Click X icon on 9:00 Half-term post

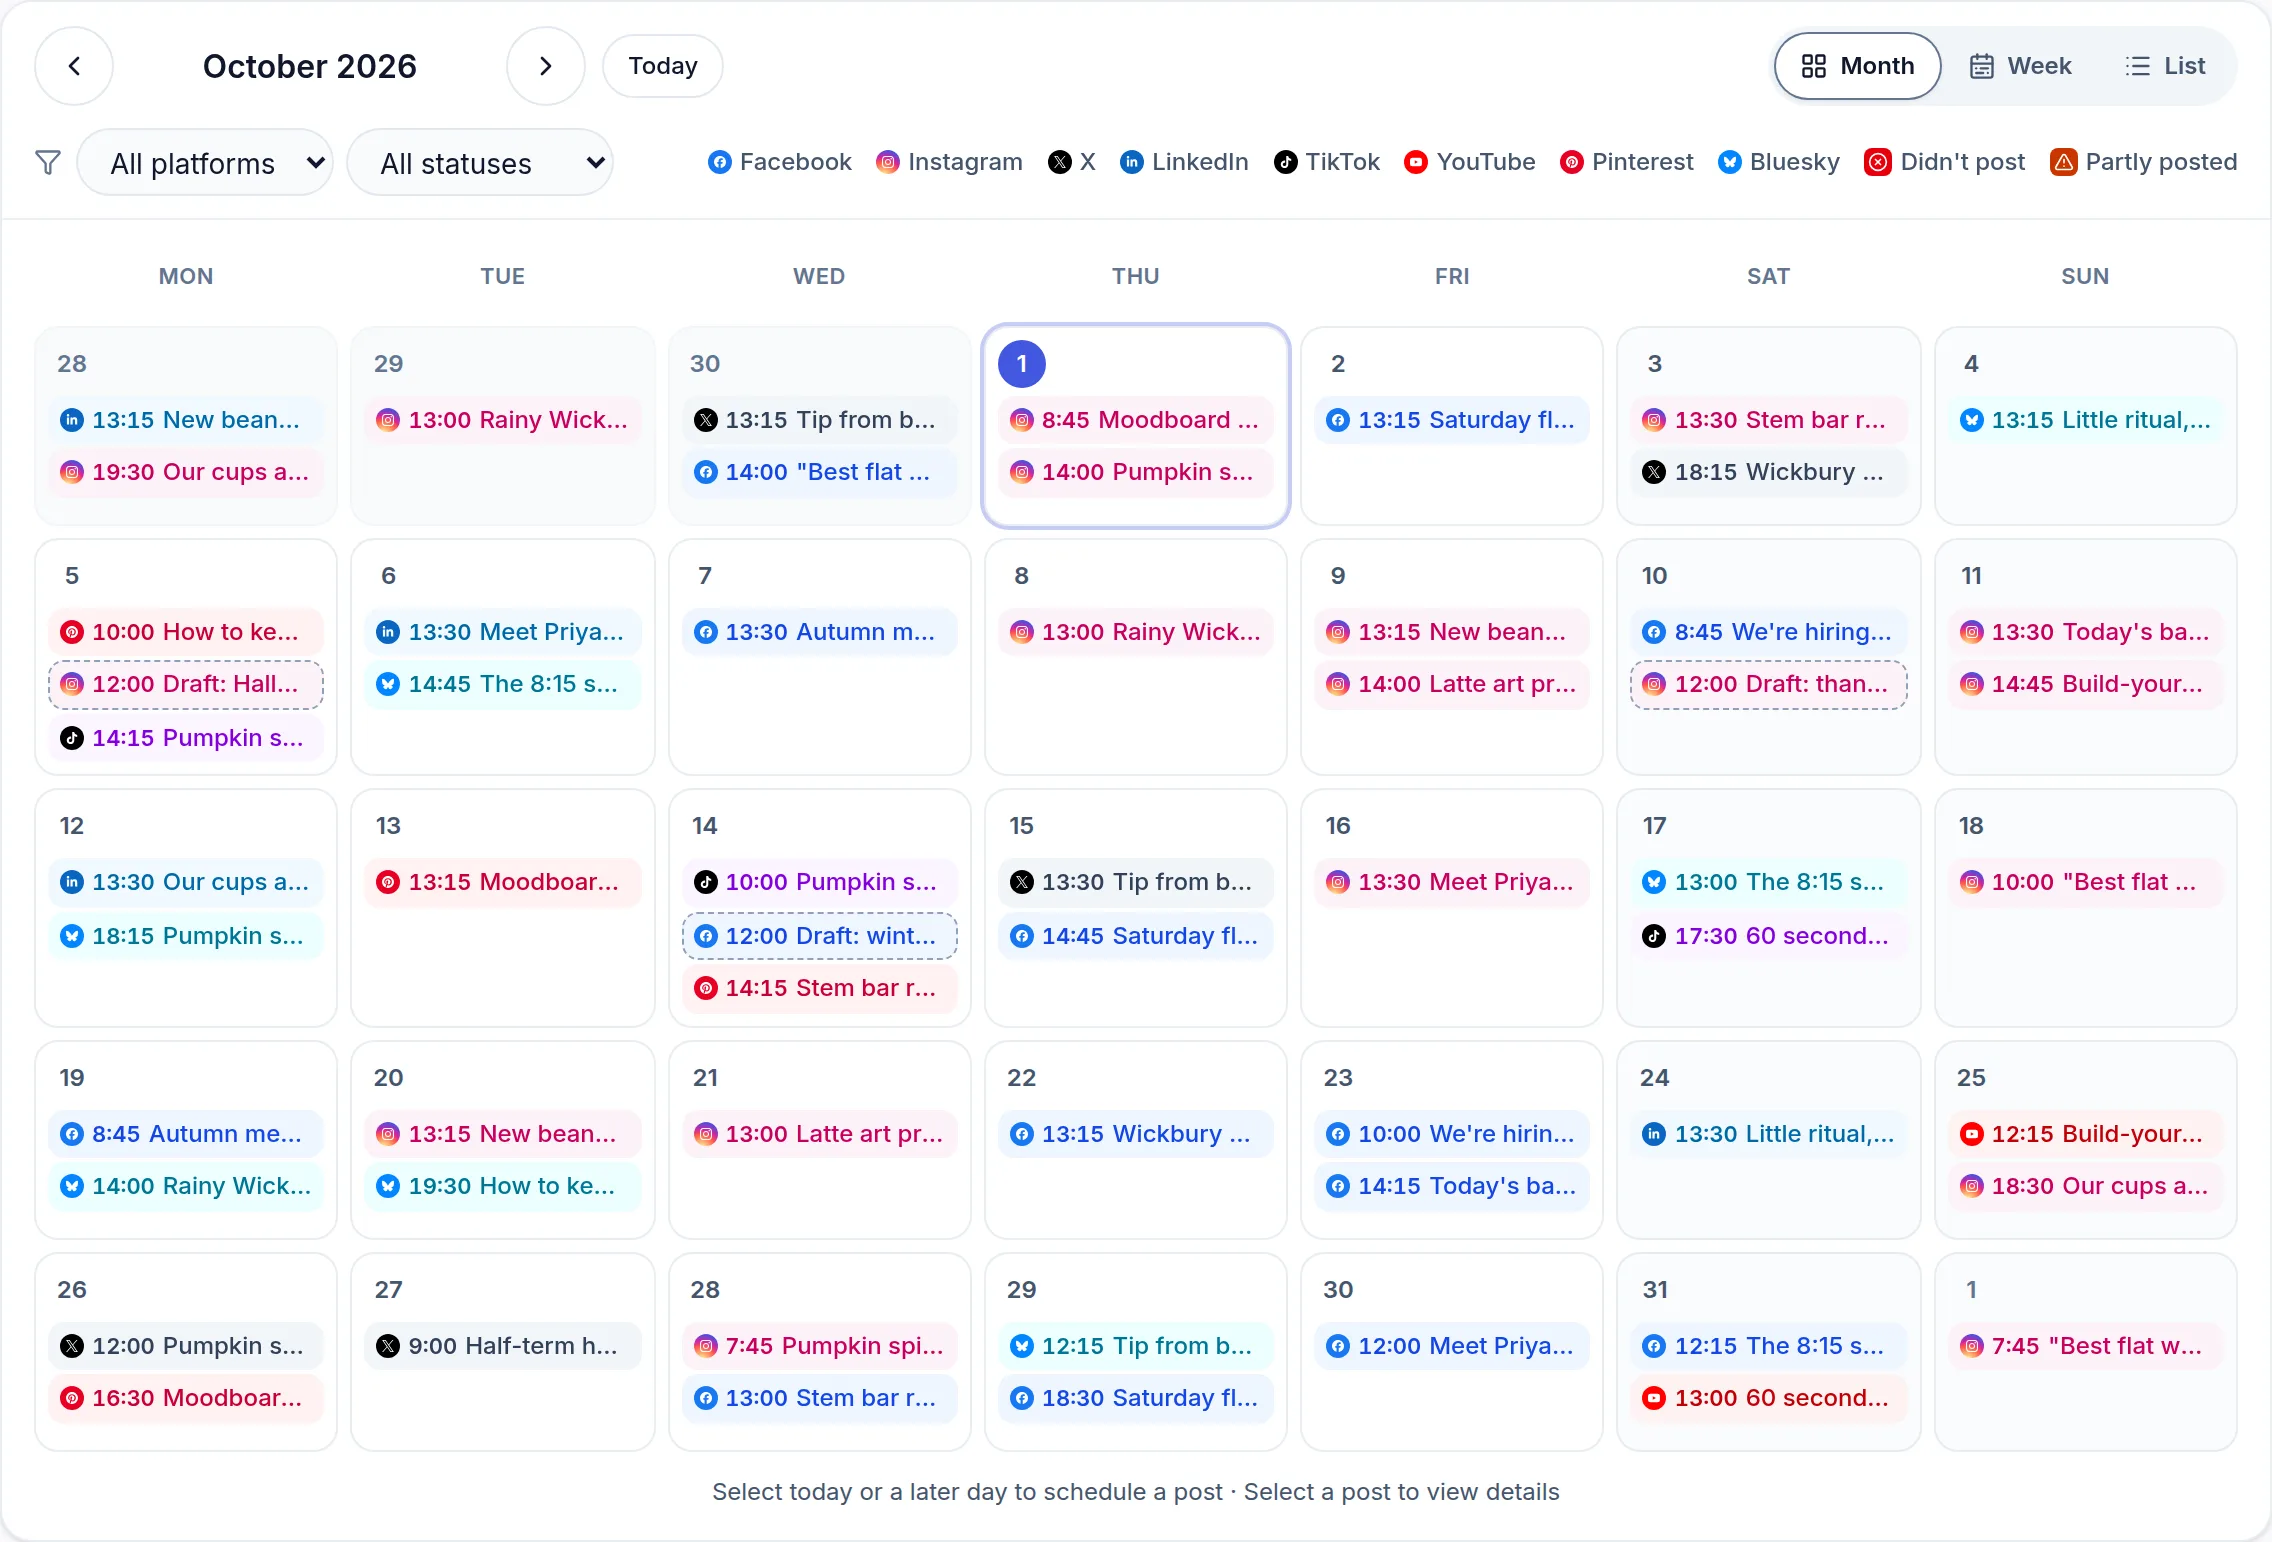388,1346
